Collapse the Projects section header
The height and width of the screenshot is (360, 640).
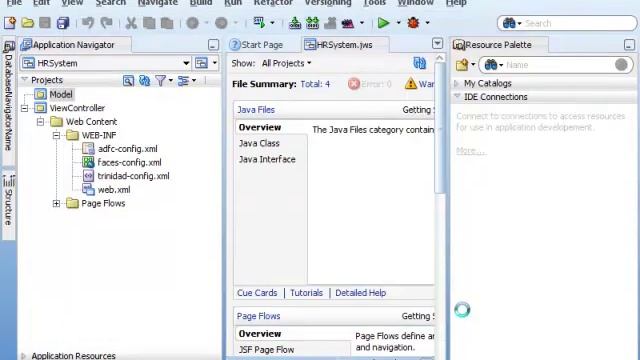(24, 79)
